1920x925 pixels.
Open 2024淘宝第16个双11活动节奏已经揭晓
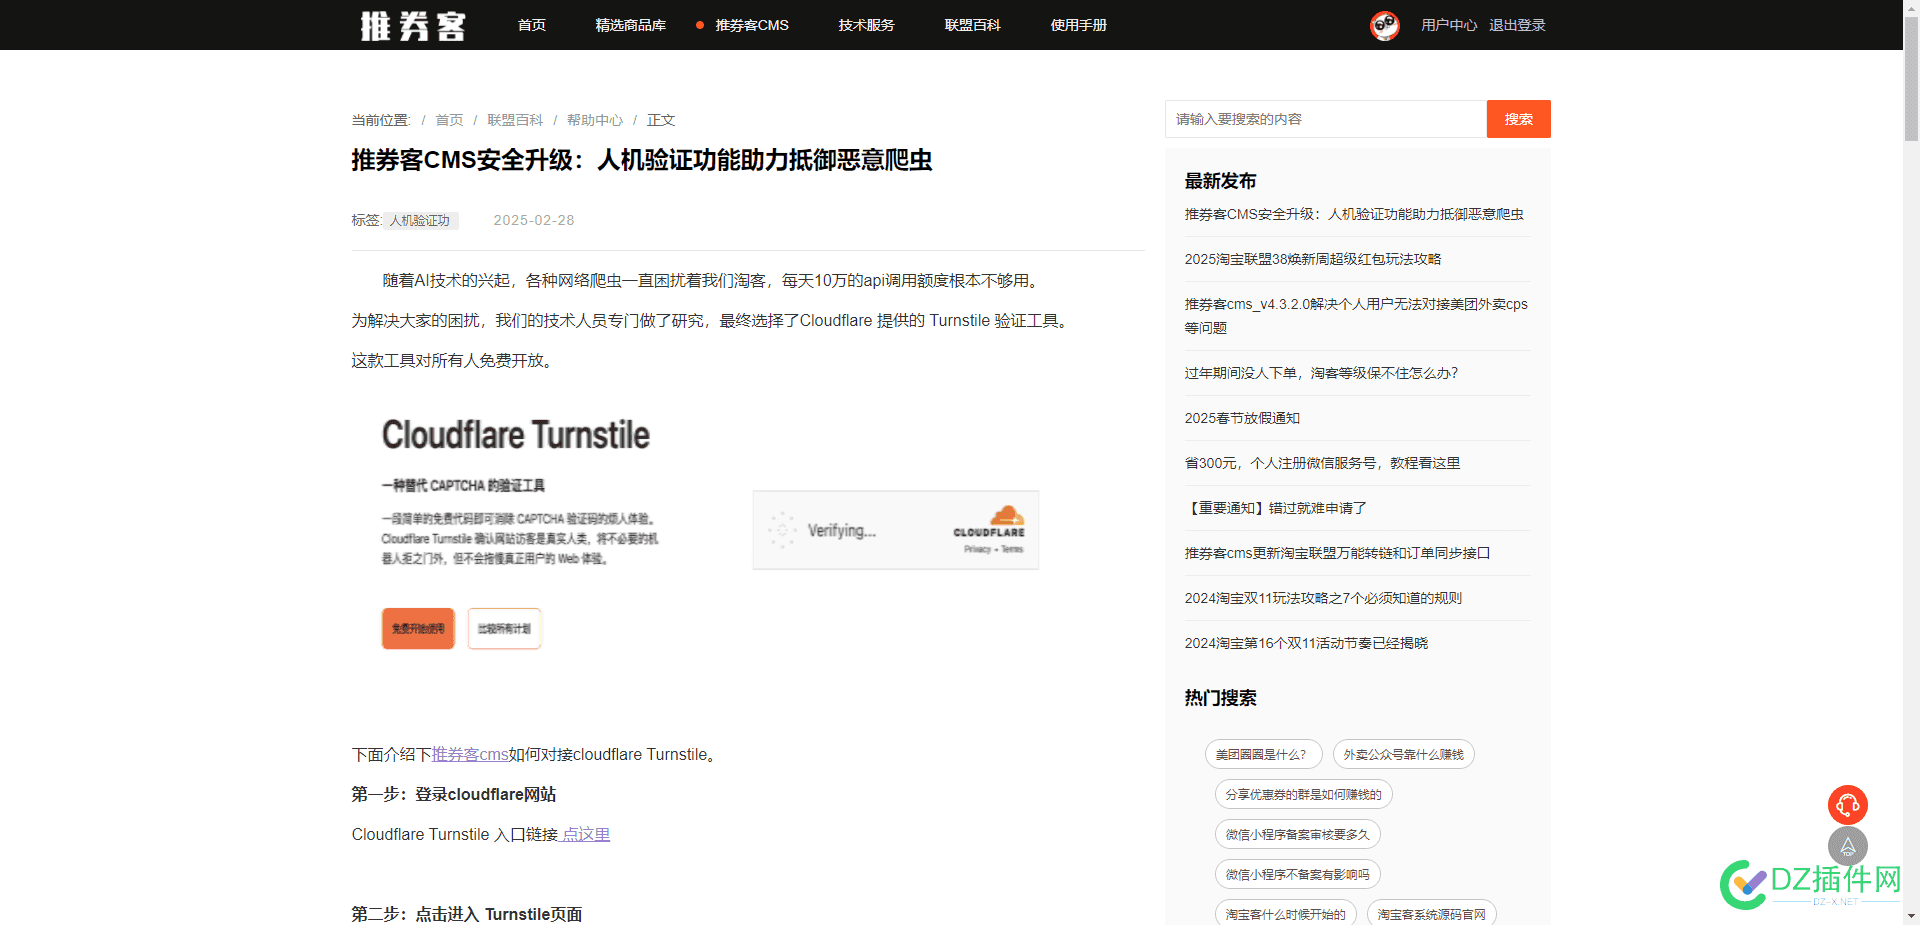[1306, 643]
